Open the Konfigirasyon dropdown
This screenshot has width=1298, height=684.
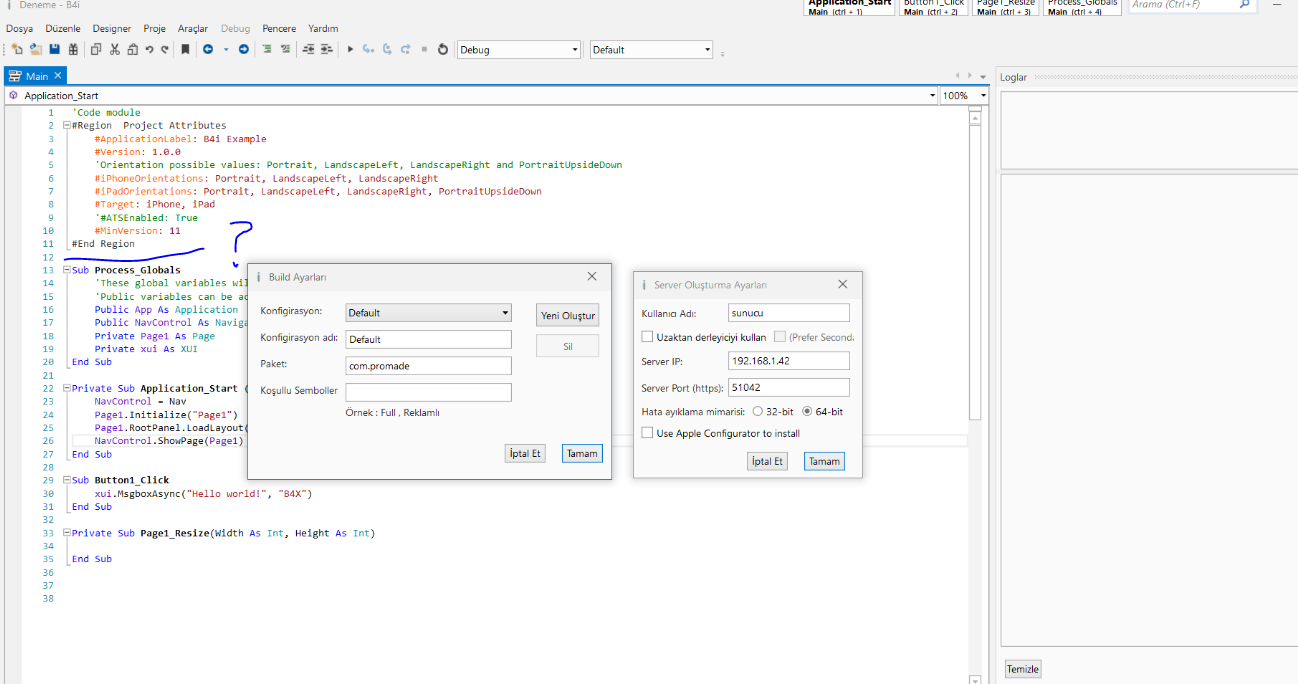(428, 313)
